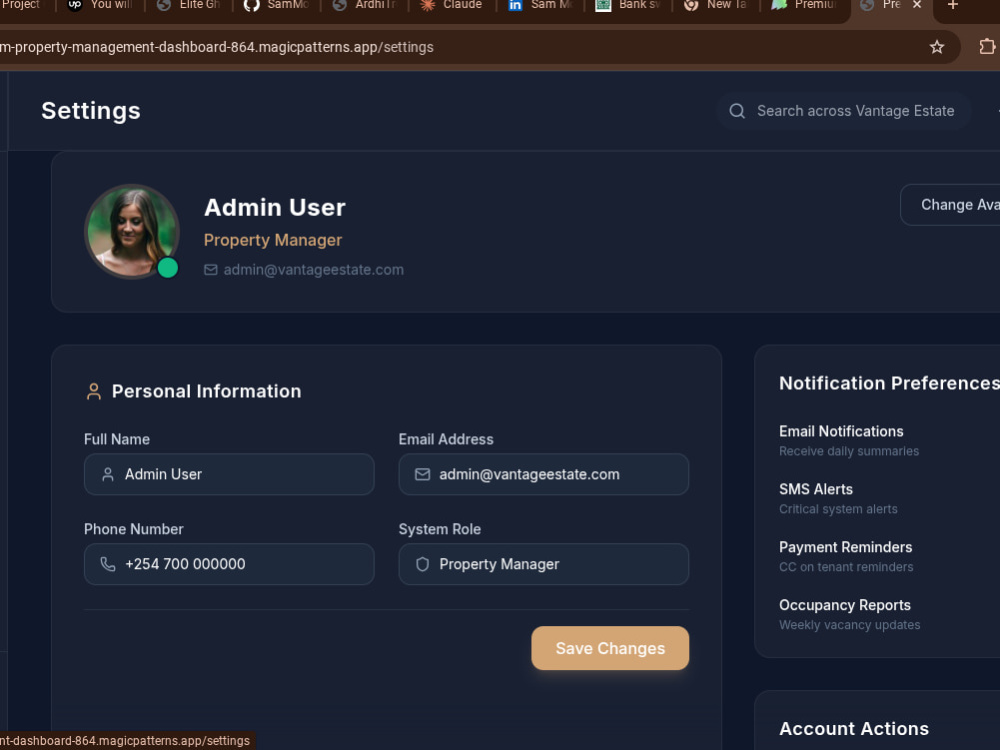
Task: Switch to the You will browser tab
Action: pyautogui.click(x=101, y=5)
